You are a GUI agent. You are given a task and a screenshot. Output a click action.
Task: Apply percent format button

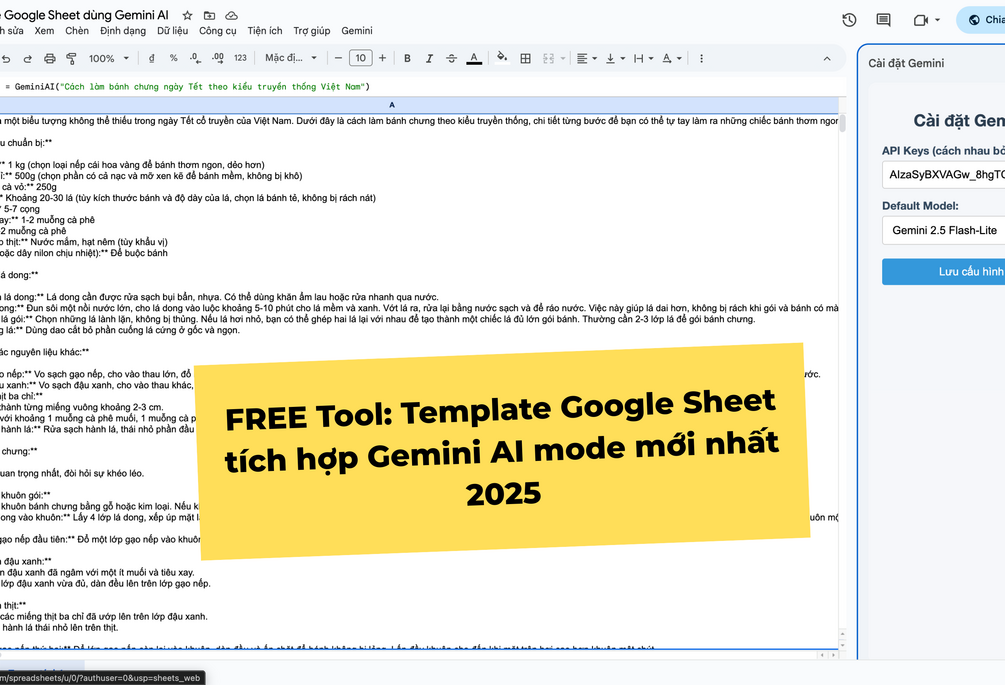pos(174,58)
